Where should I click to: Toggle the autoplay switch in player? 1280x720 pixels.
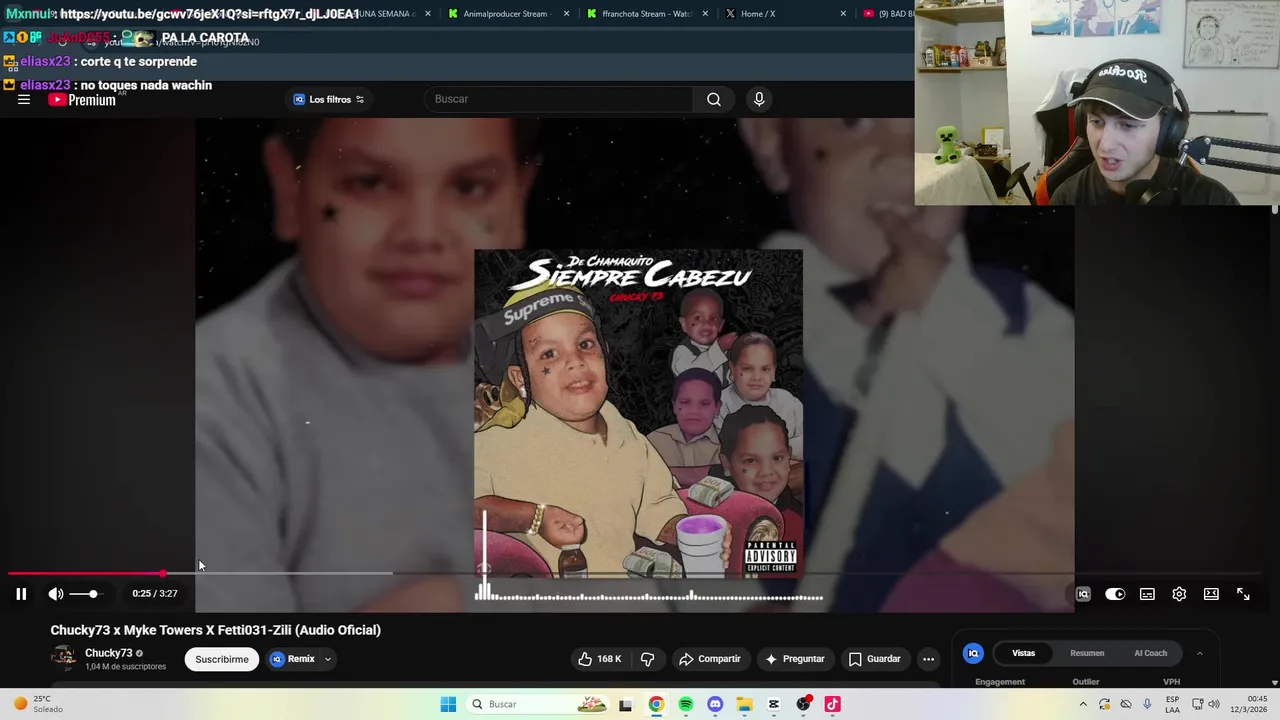1115,594
